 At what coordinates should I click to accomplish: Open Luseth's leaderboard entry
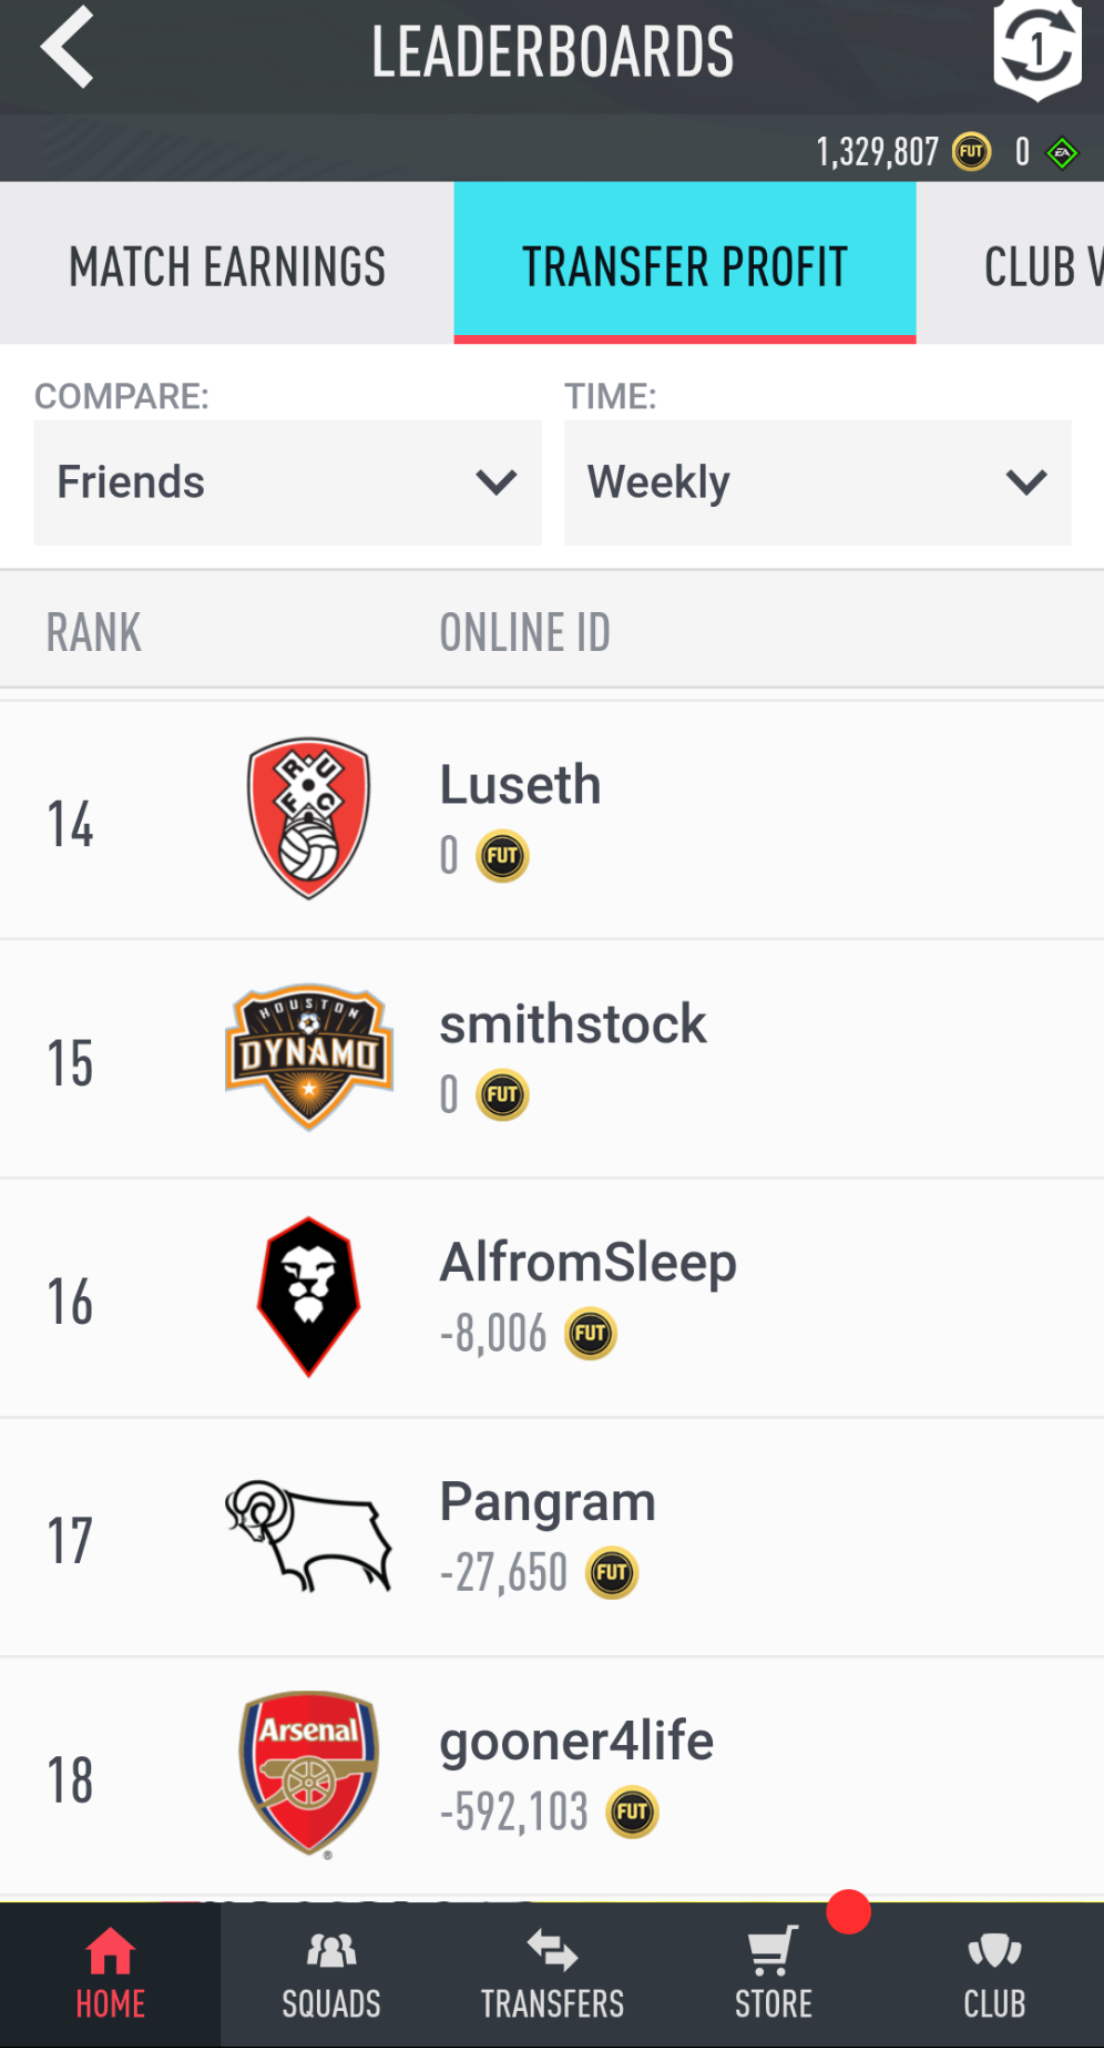click(552, 820)
